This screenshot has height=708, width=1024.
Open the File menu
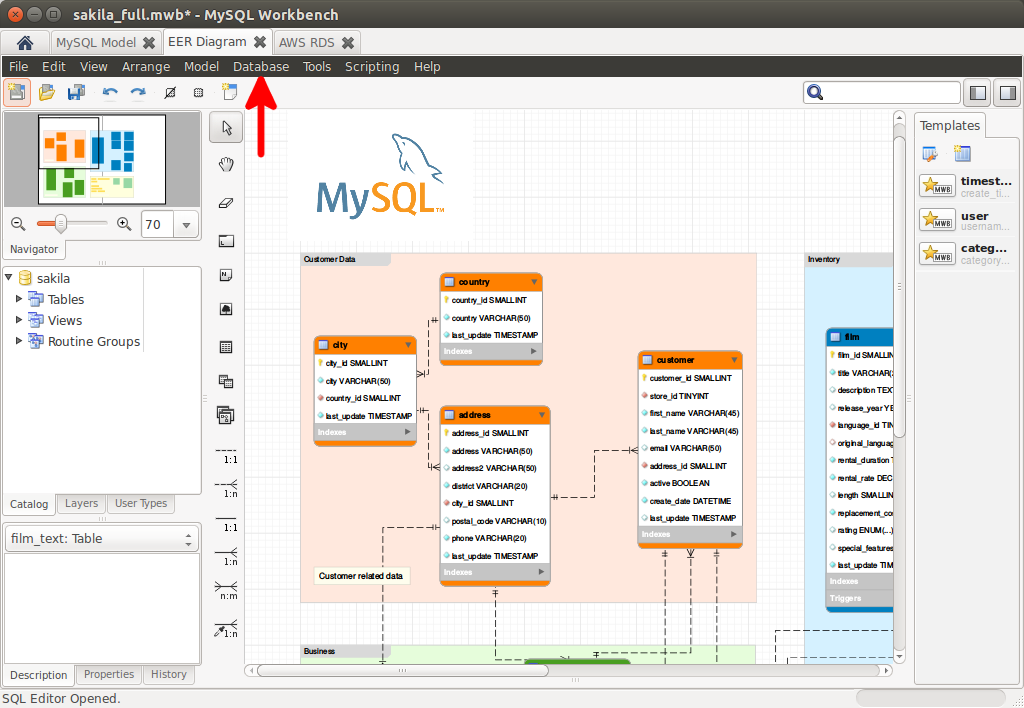(18, 67)
